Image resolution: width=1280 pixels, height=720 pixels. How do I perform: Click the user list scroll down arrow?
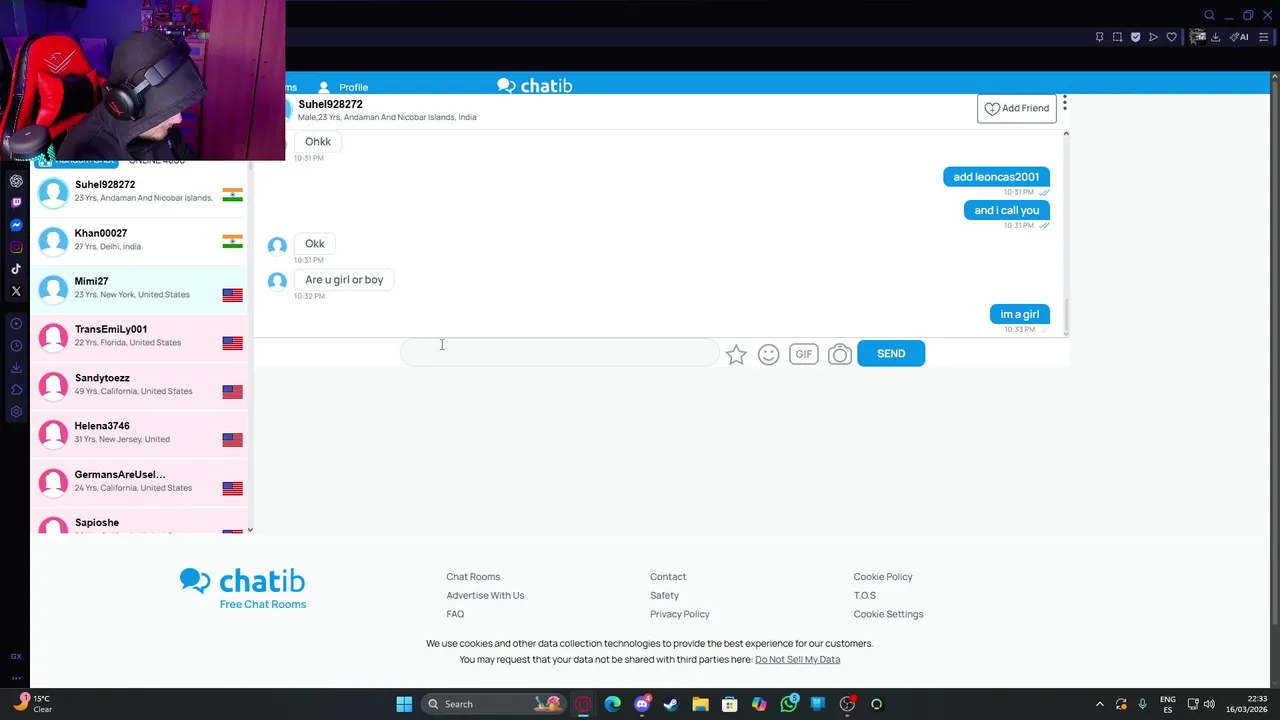(x=250, y=530)
